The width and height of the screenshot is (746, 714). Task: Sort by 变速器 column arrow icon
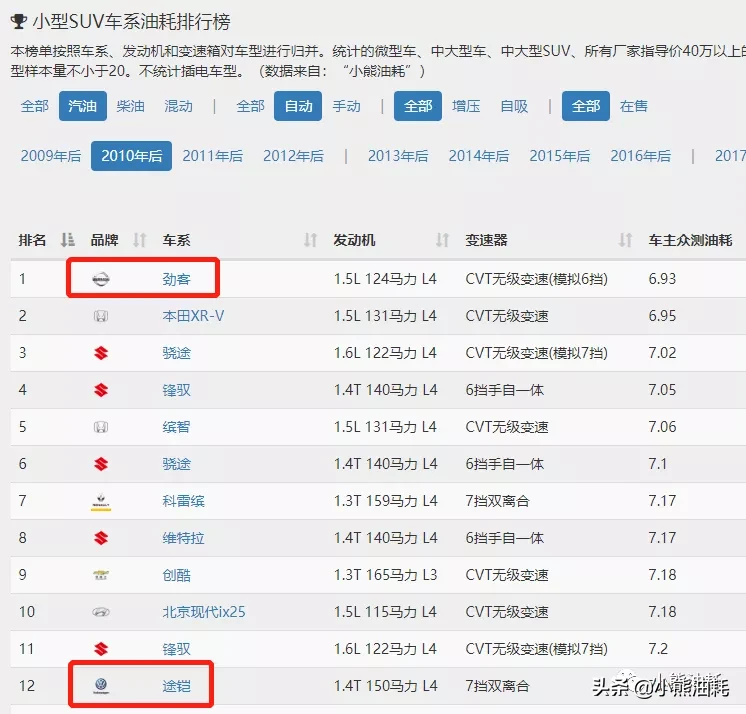click(625, 240)
